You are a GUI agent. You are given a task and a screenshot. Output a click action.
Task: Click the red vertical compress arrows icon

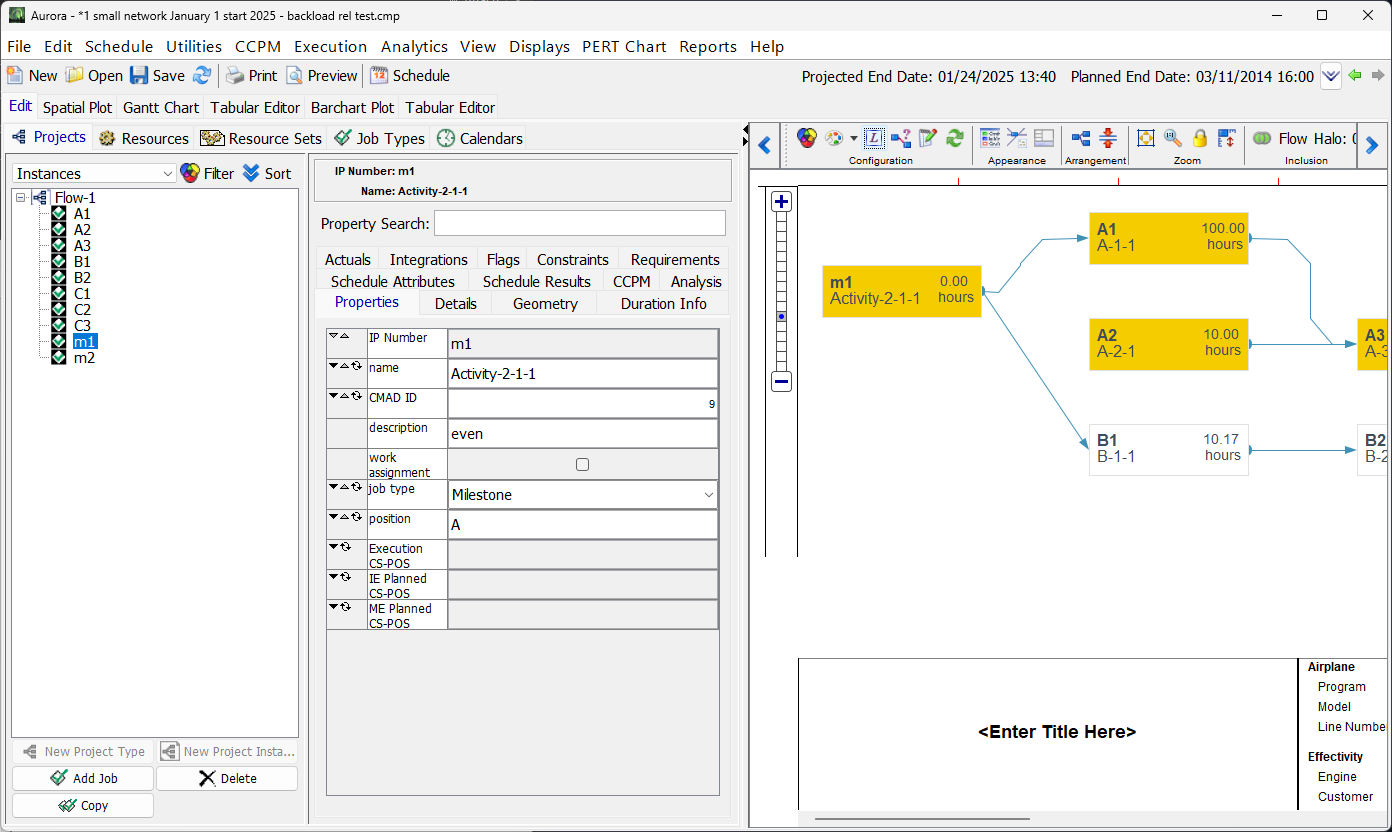pos(1108,139)
